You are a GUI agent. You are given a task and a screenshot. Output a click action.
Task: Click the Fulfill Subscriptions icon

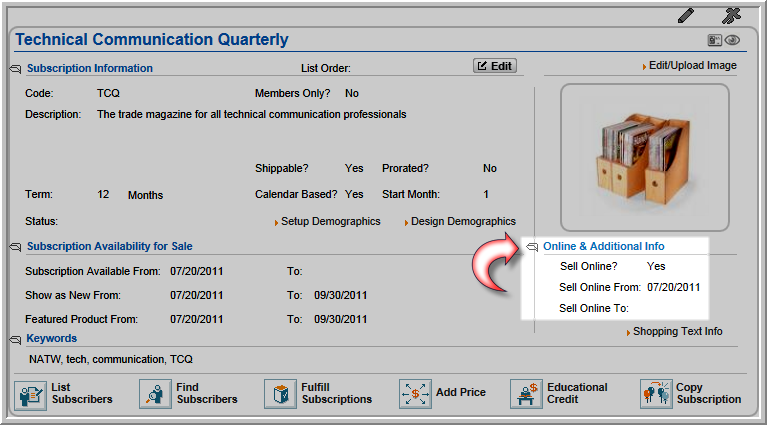(x=280, y=394)
